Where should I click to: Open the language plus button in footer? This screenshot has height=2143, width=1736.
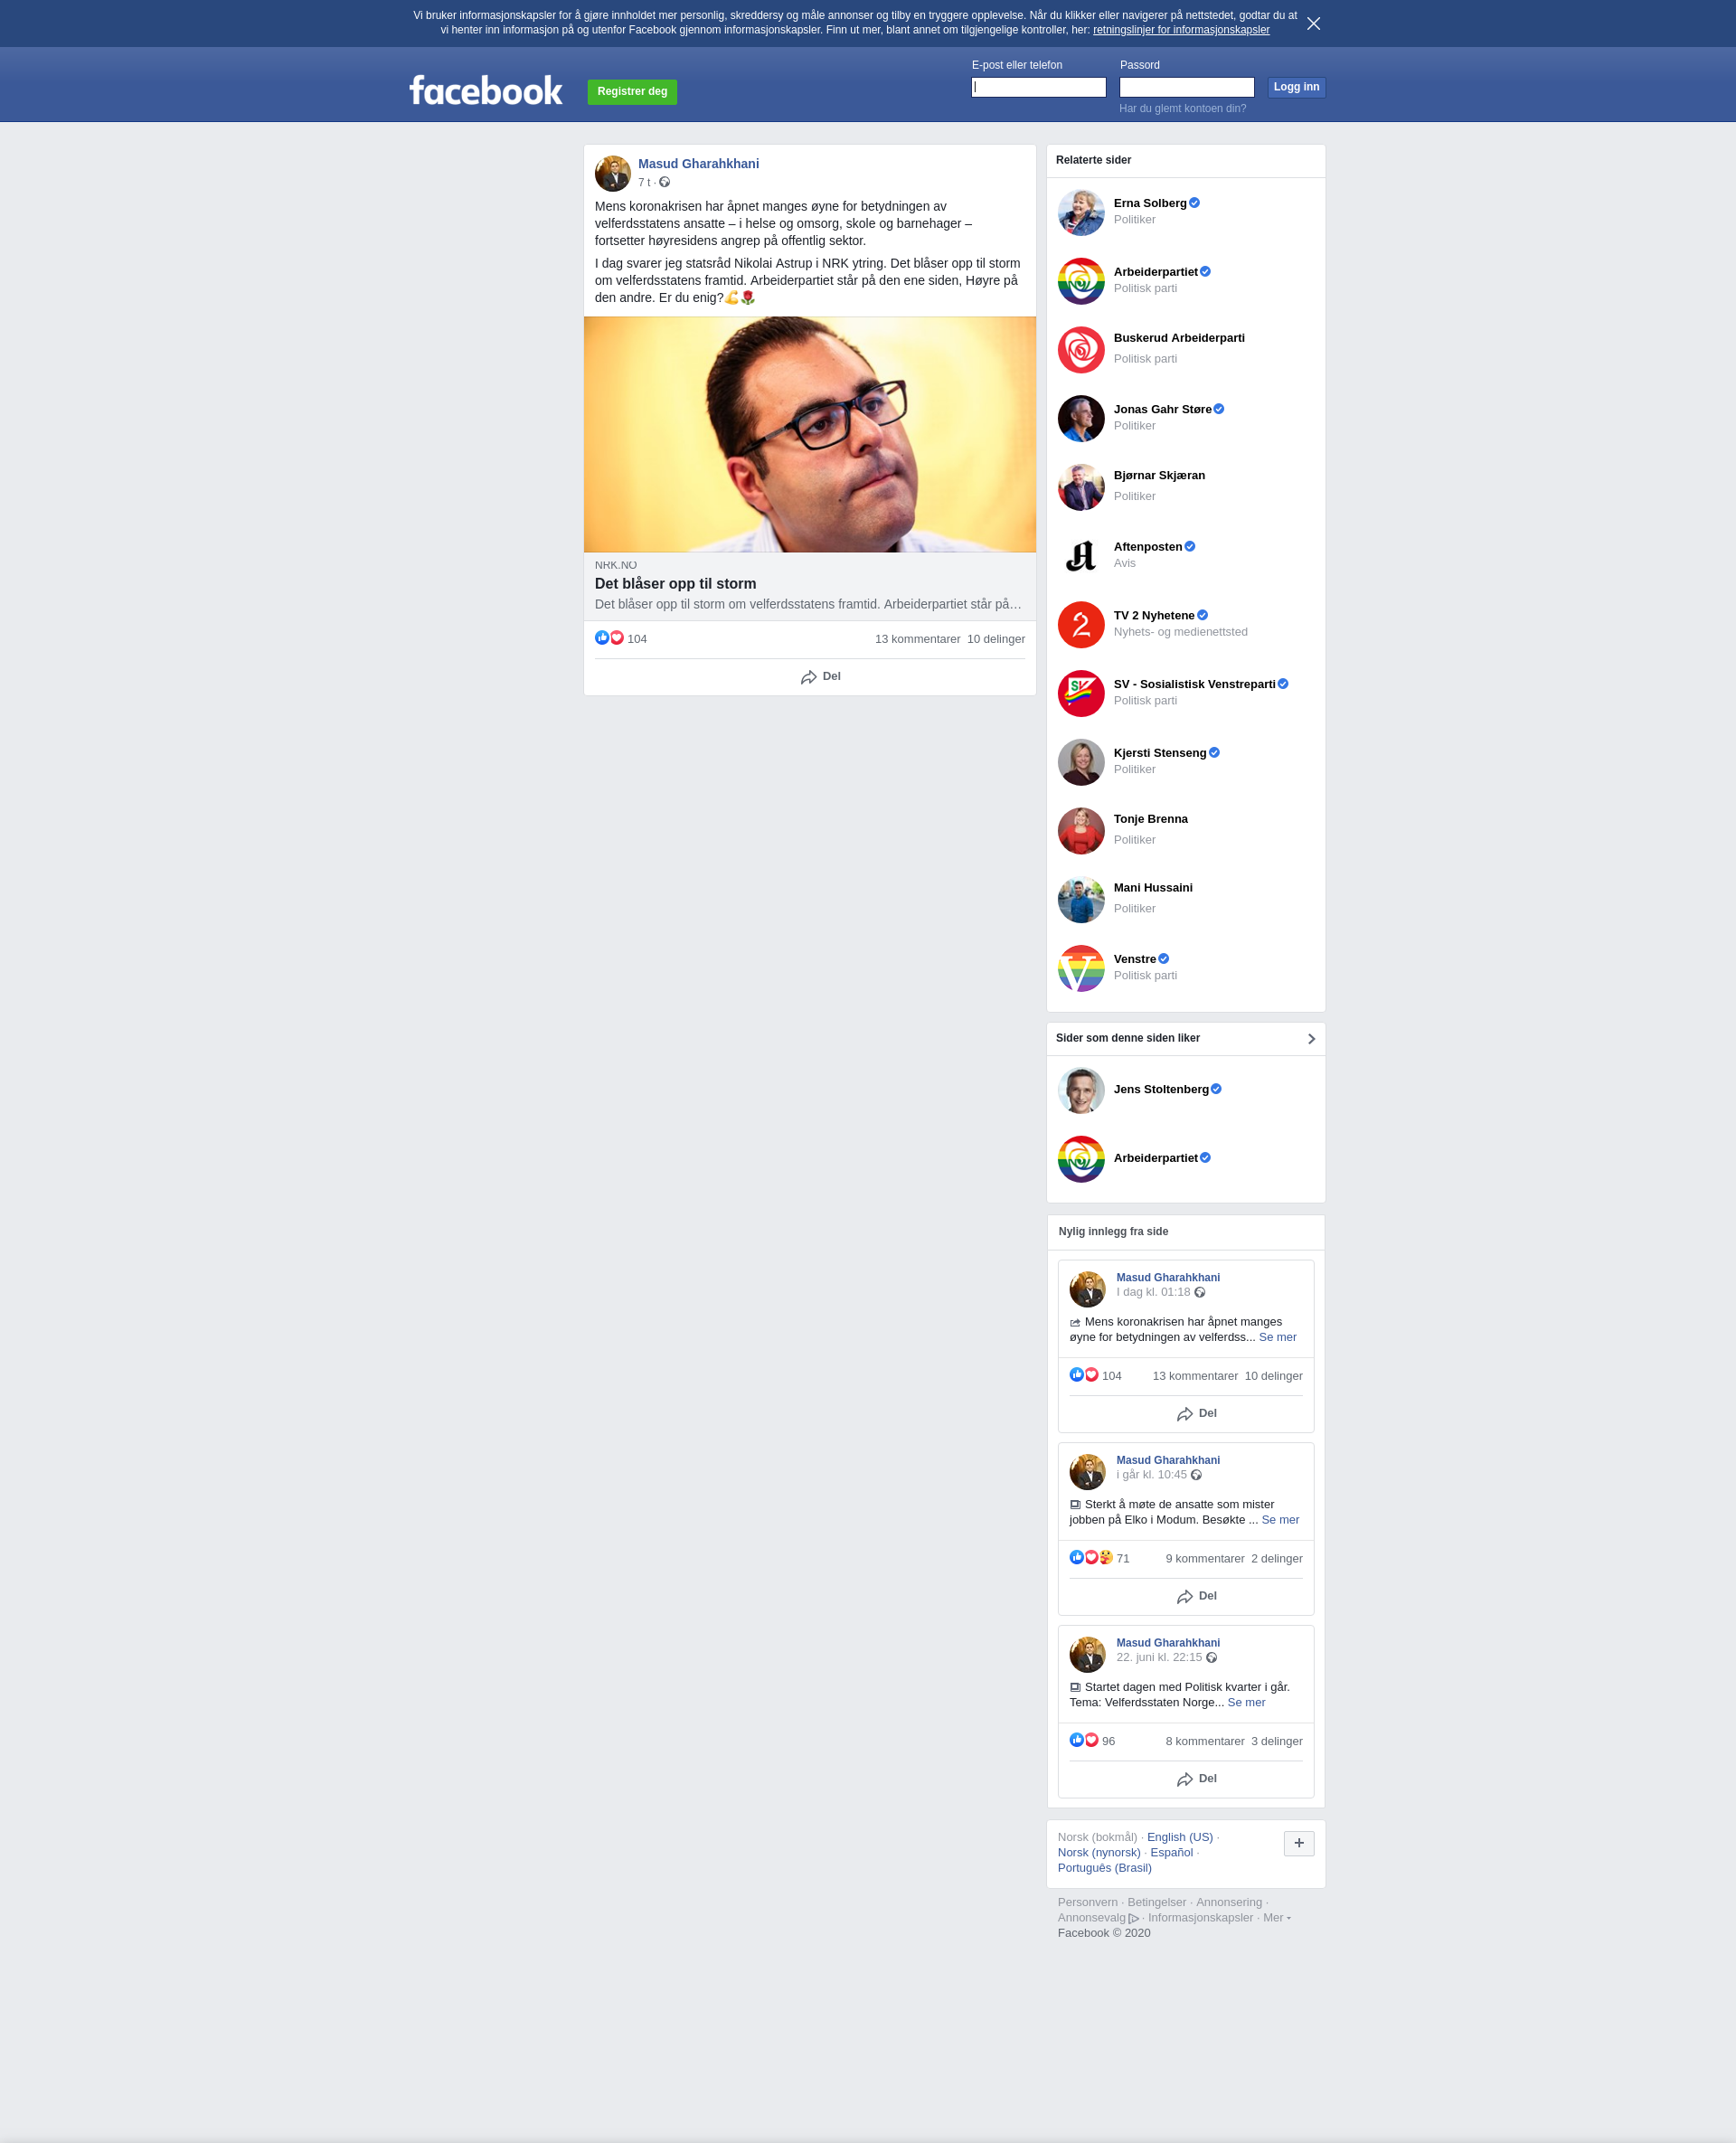click(x=1298, y=1843)
